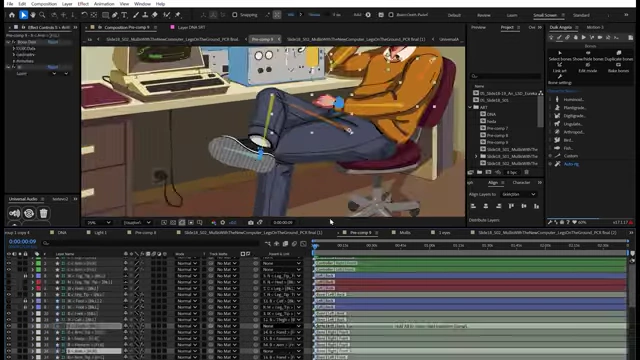Click the speaker icon in Universal Audio panel
The height and width of the screenshot is (360, 640).
(x=14, y=213)
